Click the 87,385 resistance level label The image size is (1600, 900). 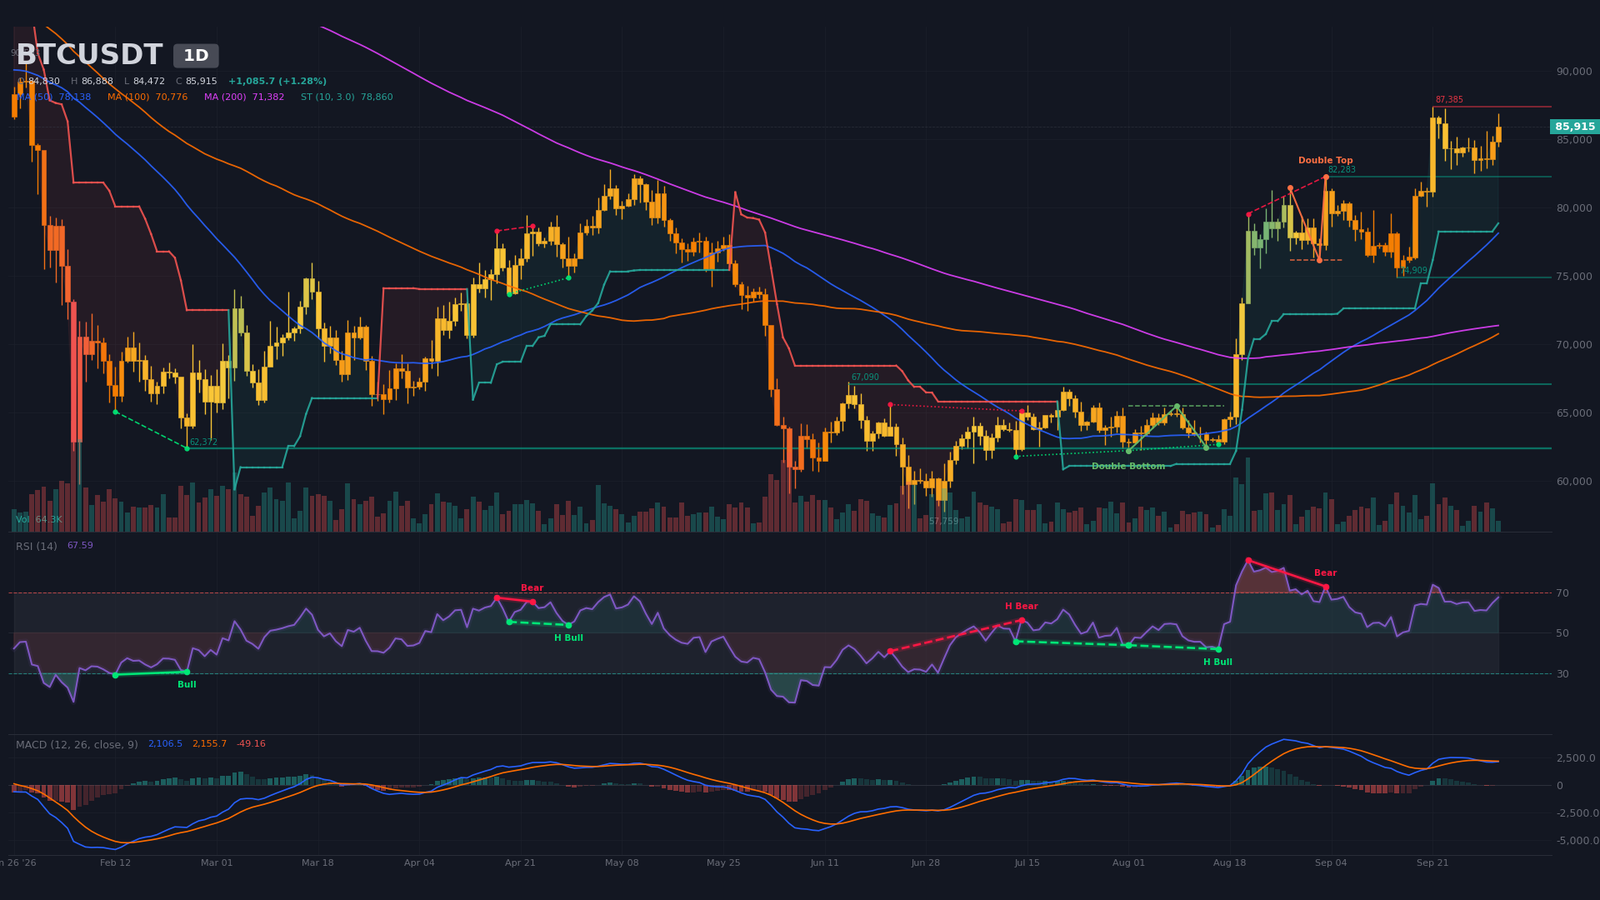pos(1449,100)
